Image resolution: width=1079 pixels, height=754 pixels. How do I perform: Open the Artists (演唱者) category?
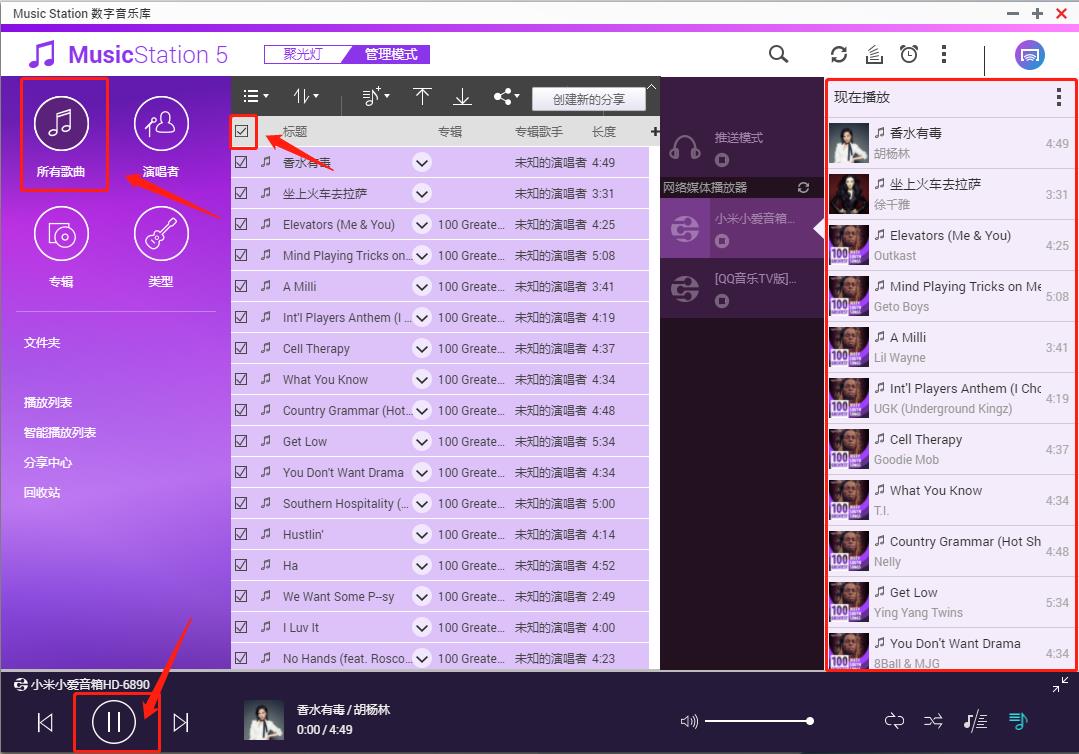(161, 136)
